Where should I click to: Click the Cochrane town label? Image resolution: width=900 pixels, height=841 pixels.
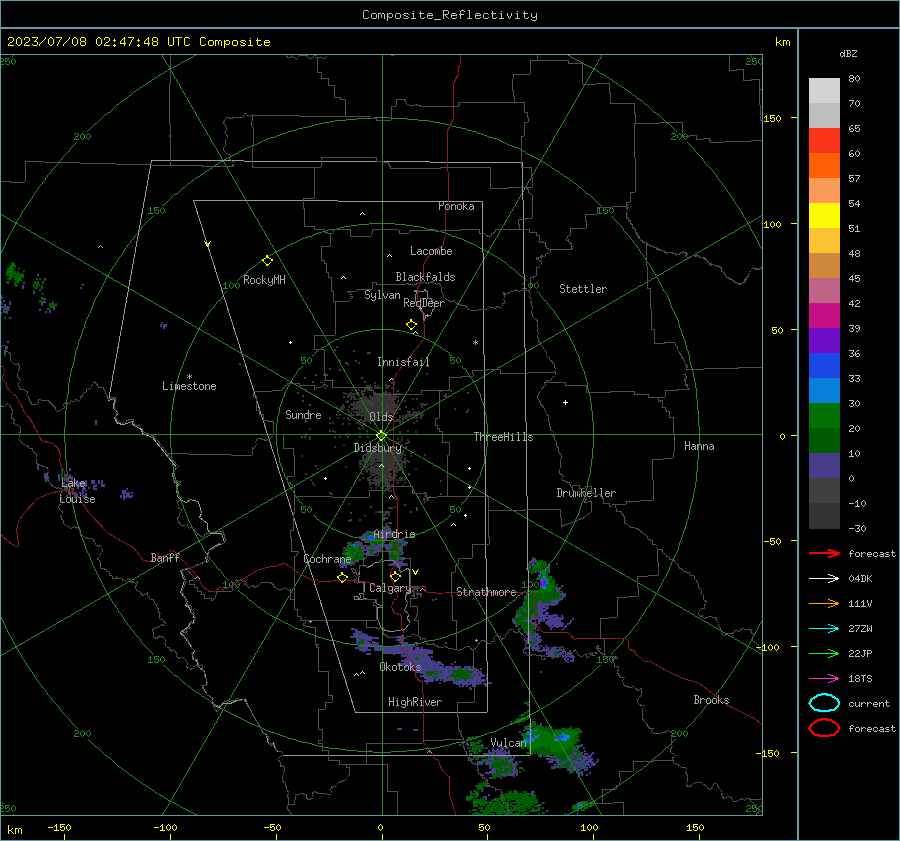pos(327,559)
